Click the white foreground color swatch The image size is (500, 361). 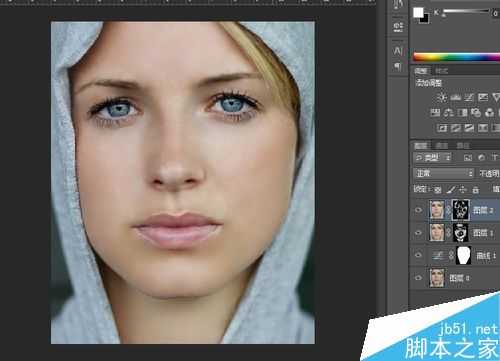[418, 13]
